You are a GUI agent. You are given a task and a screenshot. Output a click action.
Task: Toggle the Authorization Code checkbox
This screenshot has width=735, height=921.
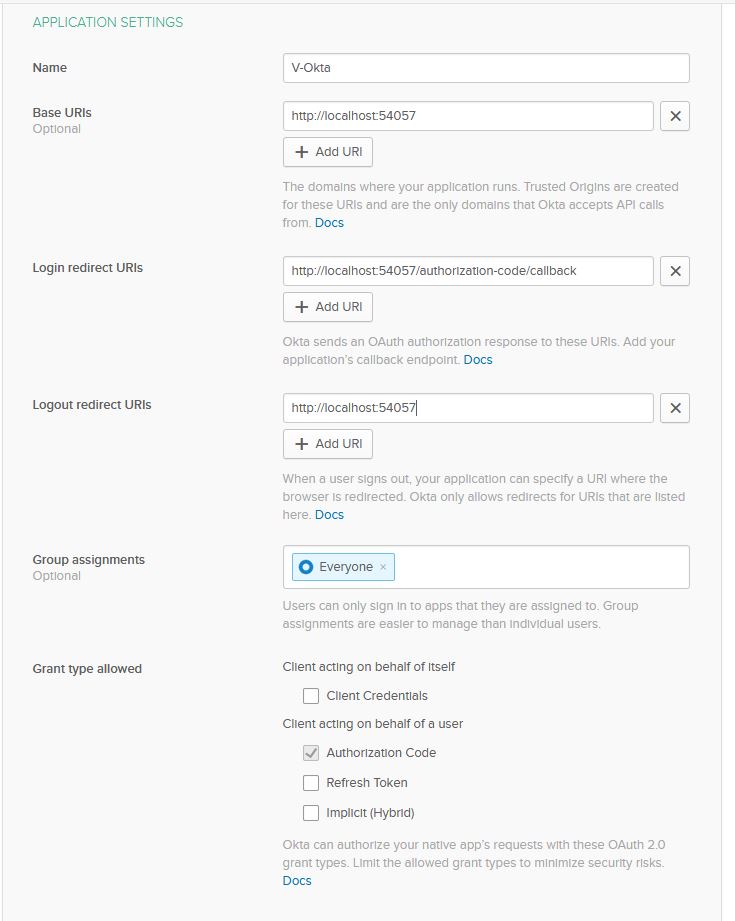coord(311,753)
